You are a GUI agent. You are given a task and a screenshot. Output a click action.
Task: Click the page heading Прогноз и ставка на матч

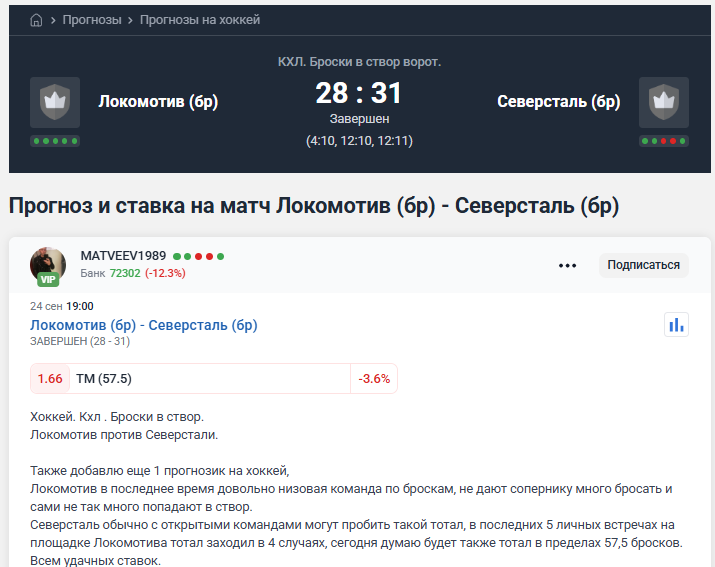coord(314,206)
